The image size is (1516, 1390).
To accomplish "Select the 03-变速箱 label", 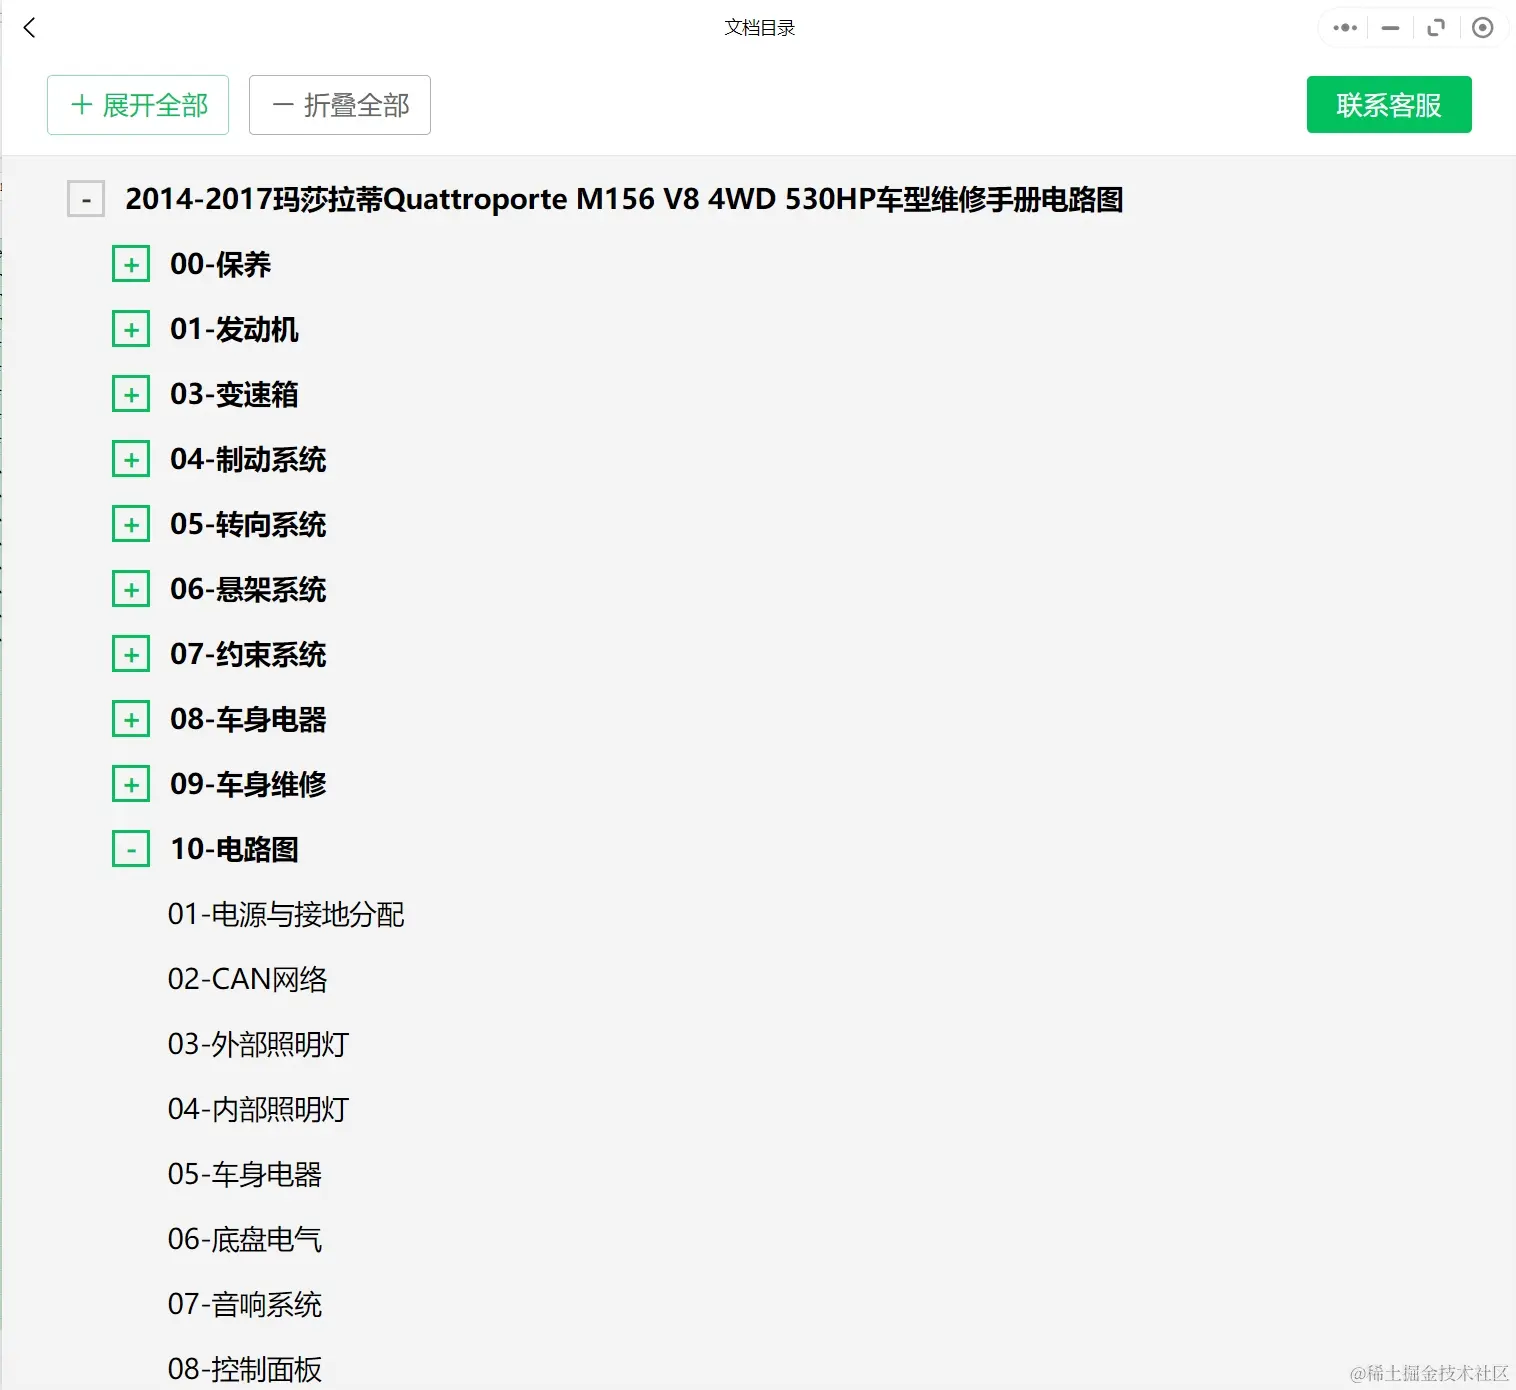I will coord(234,394).
